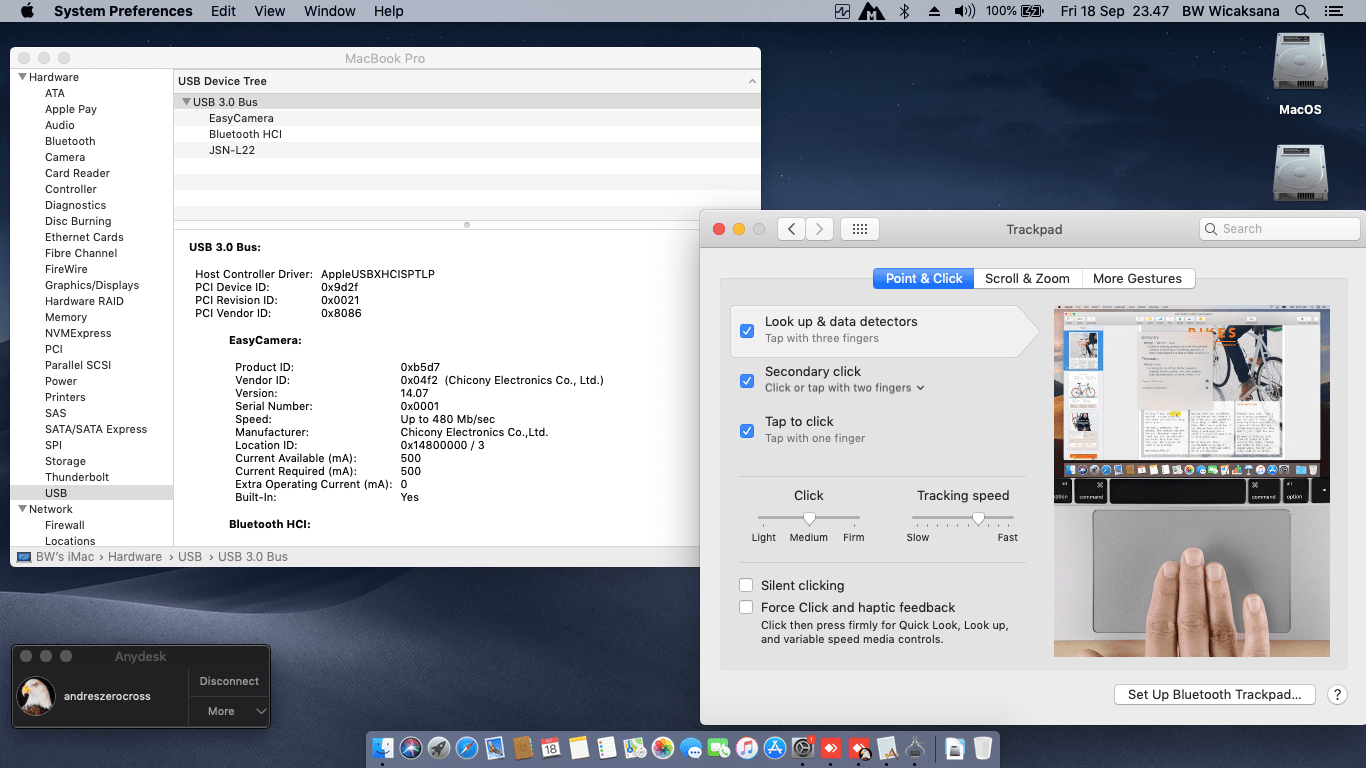Viewport: 1366px width, 768px height.
Task: Open FaceTime from the Dock
Action: click(719, 748)
